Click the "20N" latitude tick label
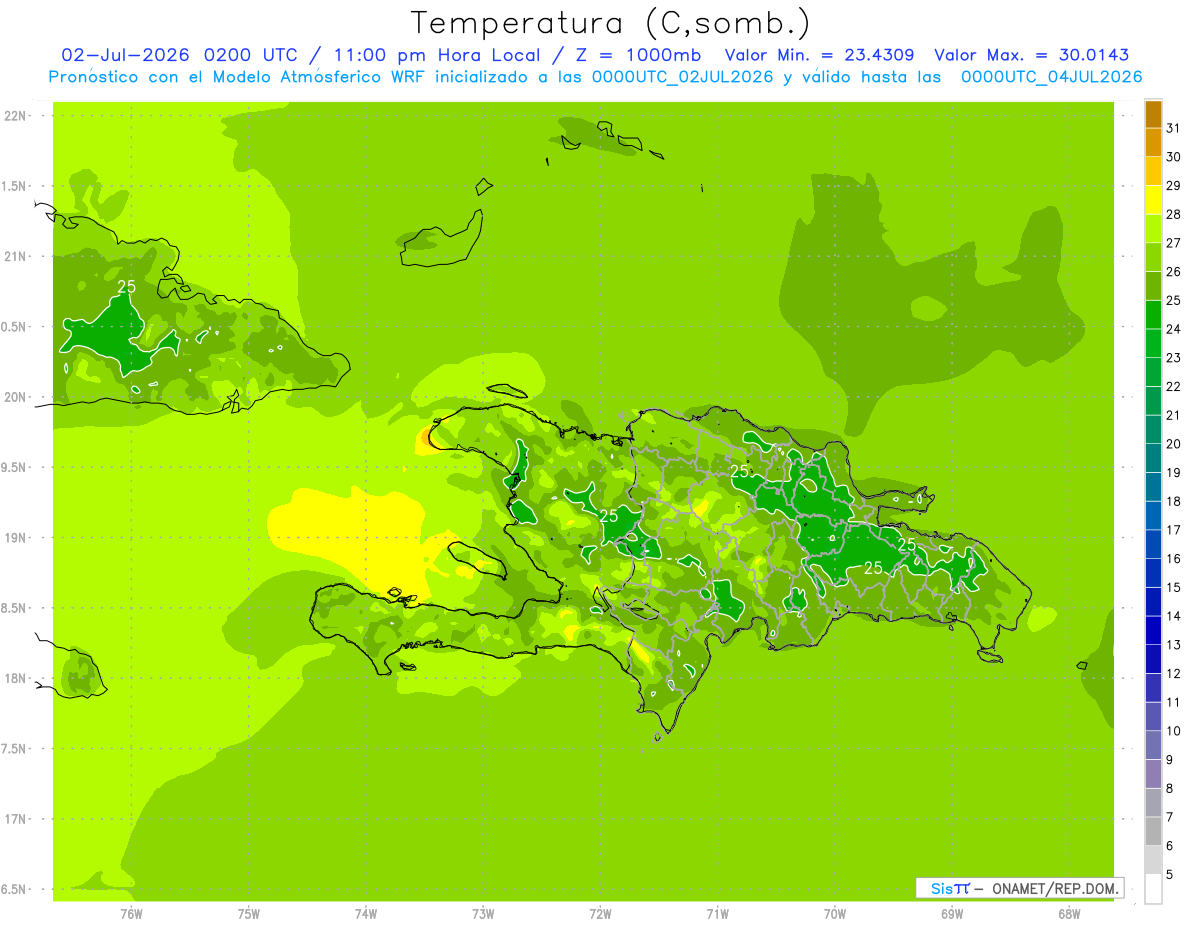The width and height of the screenshot is (1200, 927). pyautogui.click(x=15, y=397)
